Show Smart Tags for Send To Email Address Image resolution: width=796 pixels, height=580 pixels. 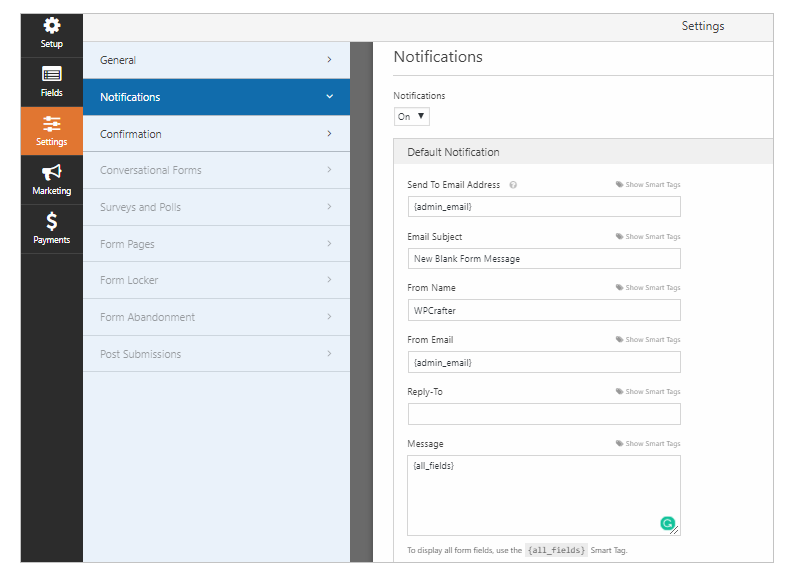648,185
